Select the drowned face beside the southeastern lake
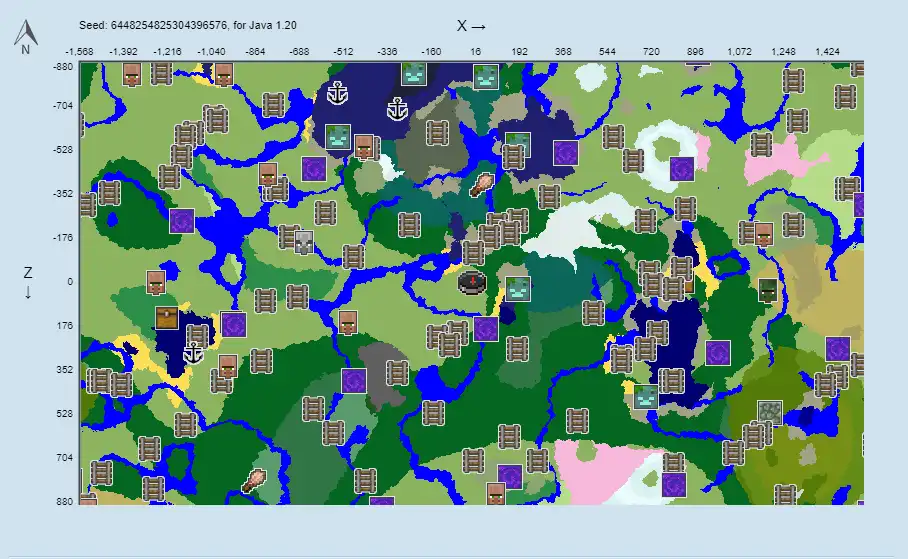This screenshot has height=559, width=908. coord(646,397)
